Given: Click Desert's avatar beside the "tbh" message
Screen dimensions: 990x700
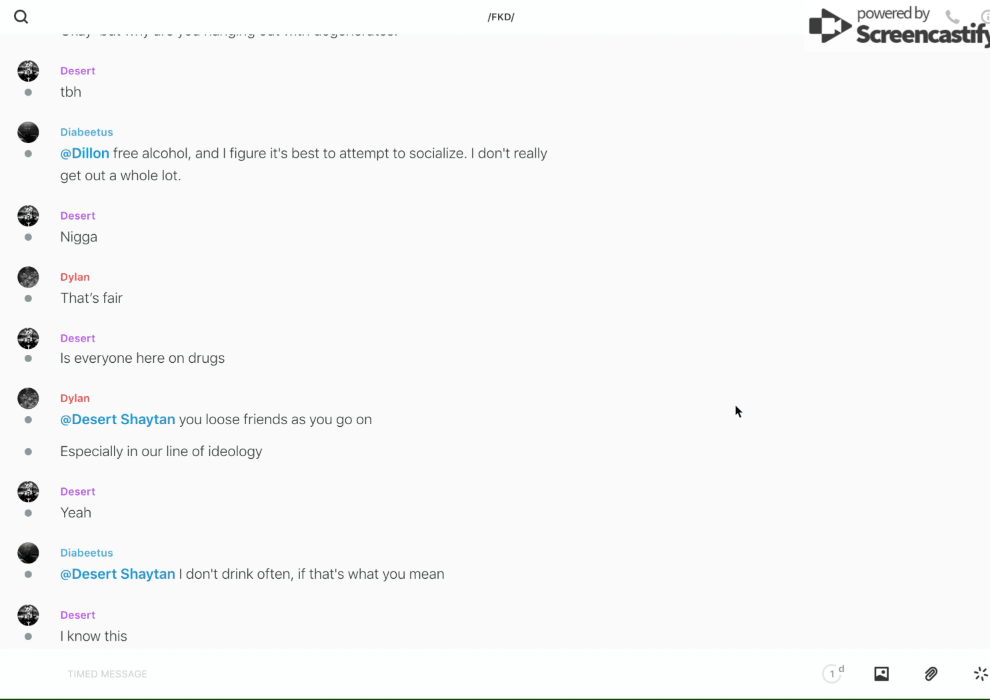Looking at the screenshot, I should (x=28, y=71).
